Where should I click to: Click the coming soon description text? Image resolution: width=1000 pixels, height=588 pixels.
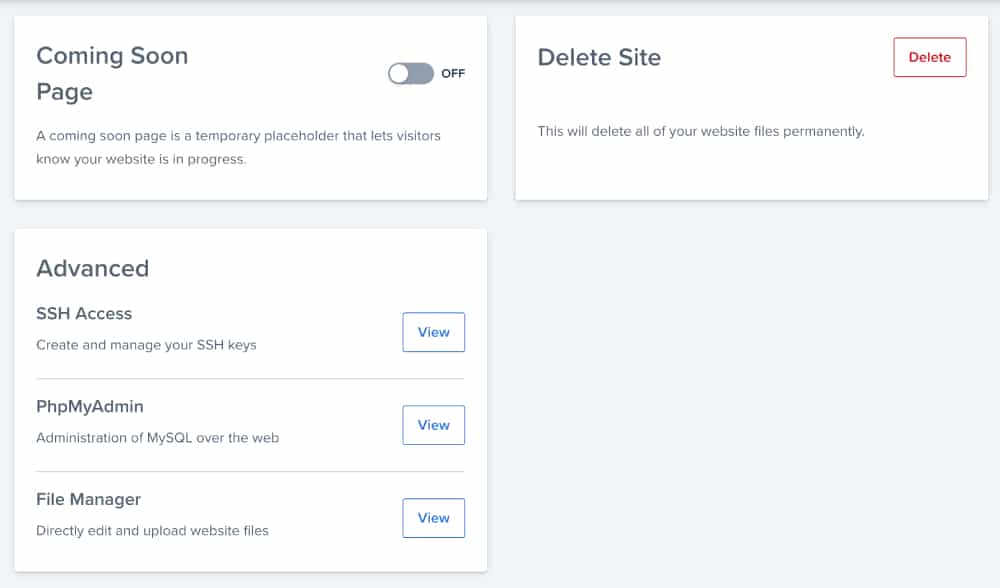238,148
